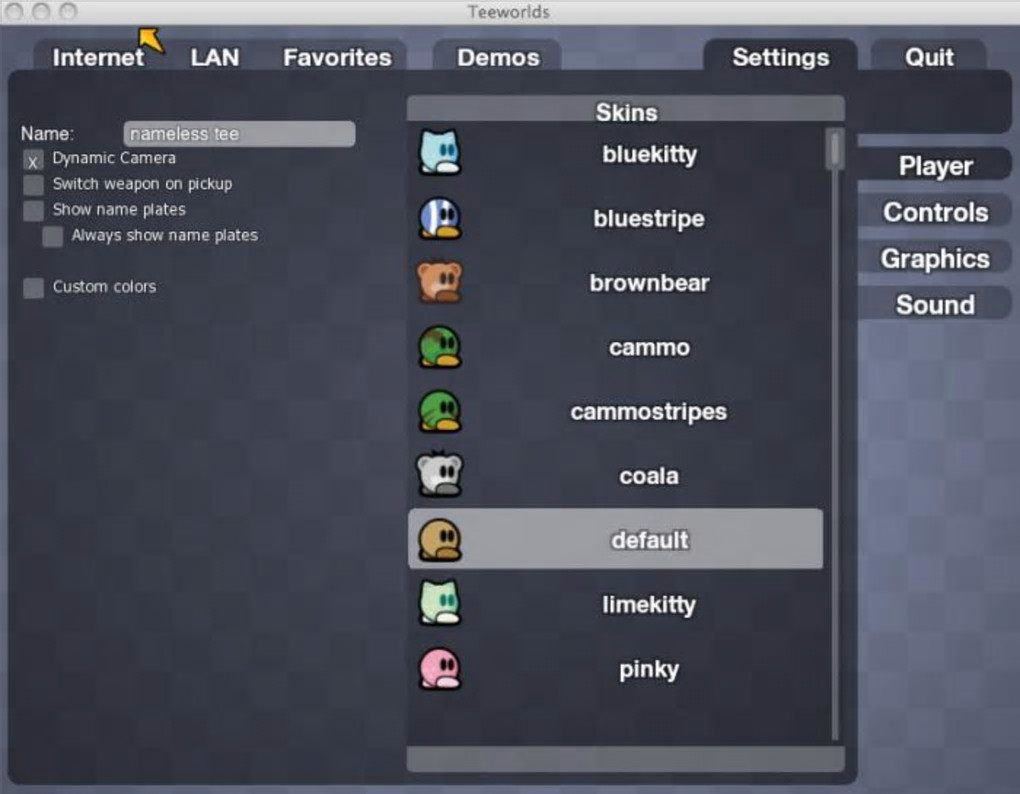
Task: Open the Controls settings page
Action: (x=935, y=212)
